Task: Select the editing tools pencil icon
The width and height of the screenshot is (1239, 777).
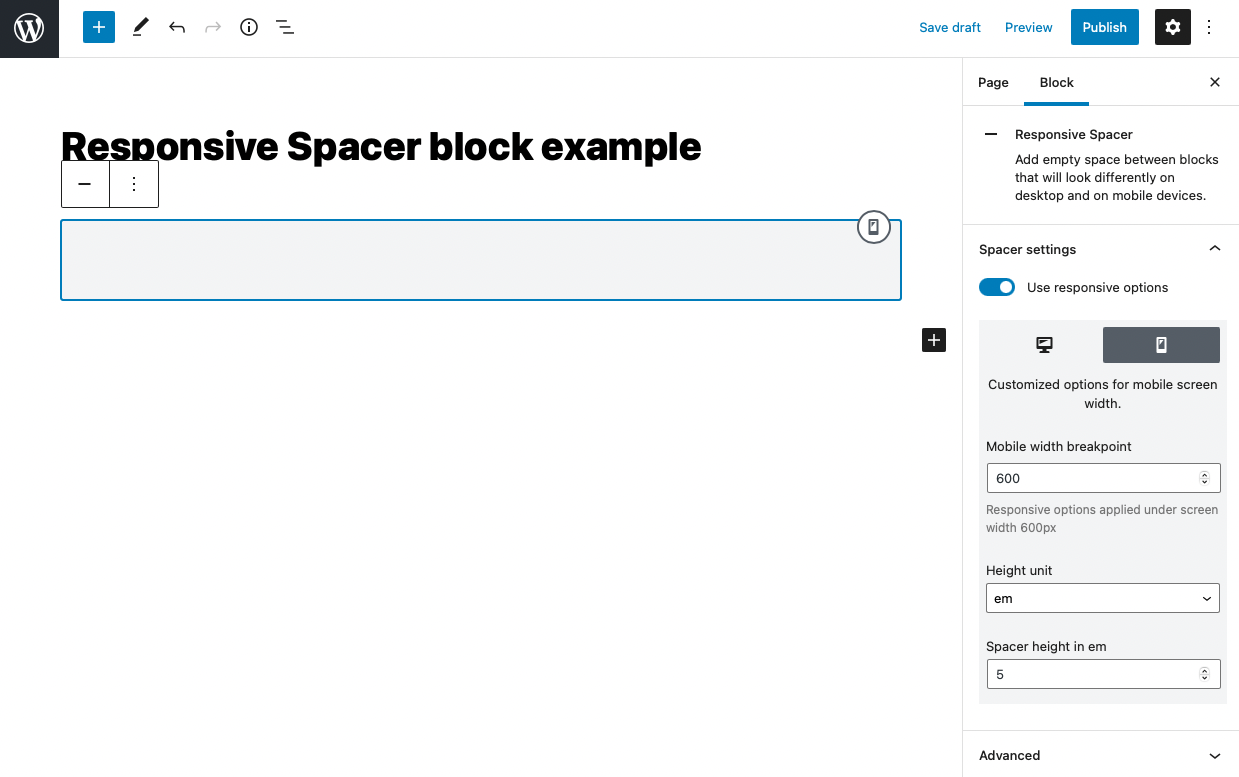Action: [x=140, y=27]
